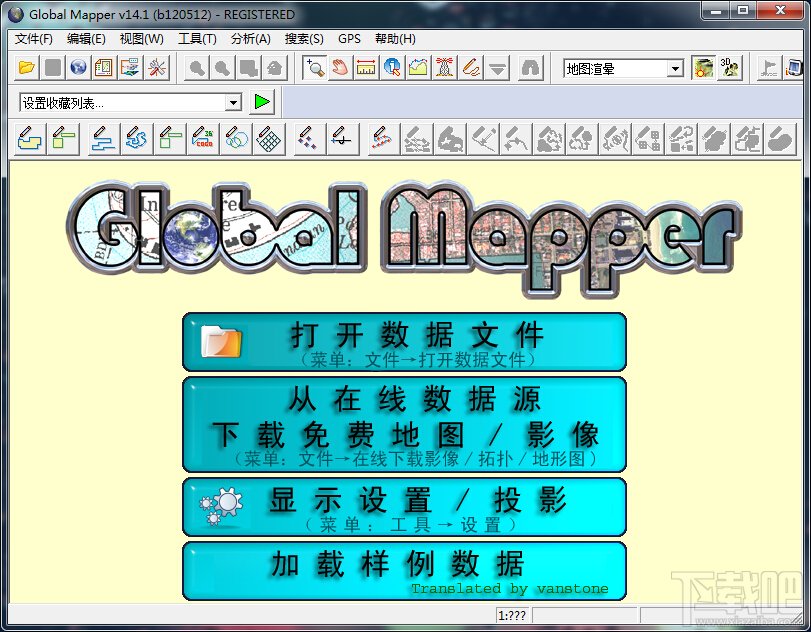Select Create Range Rings tool
This screenshot has height=632, width=811.
coord(236,139)
